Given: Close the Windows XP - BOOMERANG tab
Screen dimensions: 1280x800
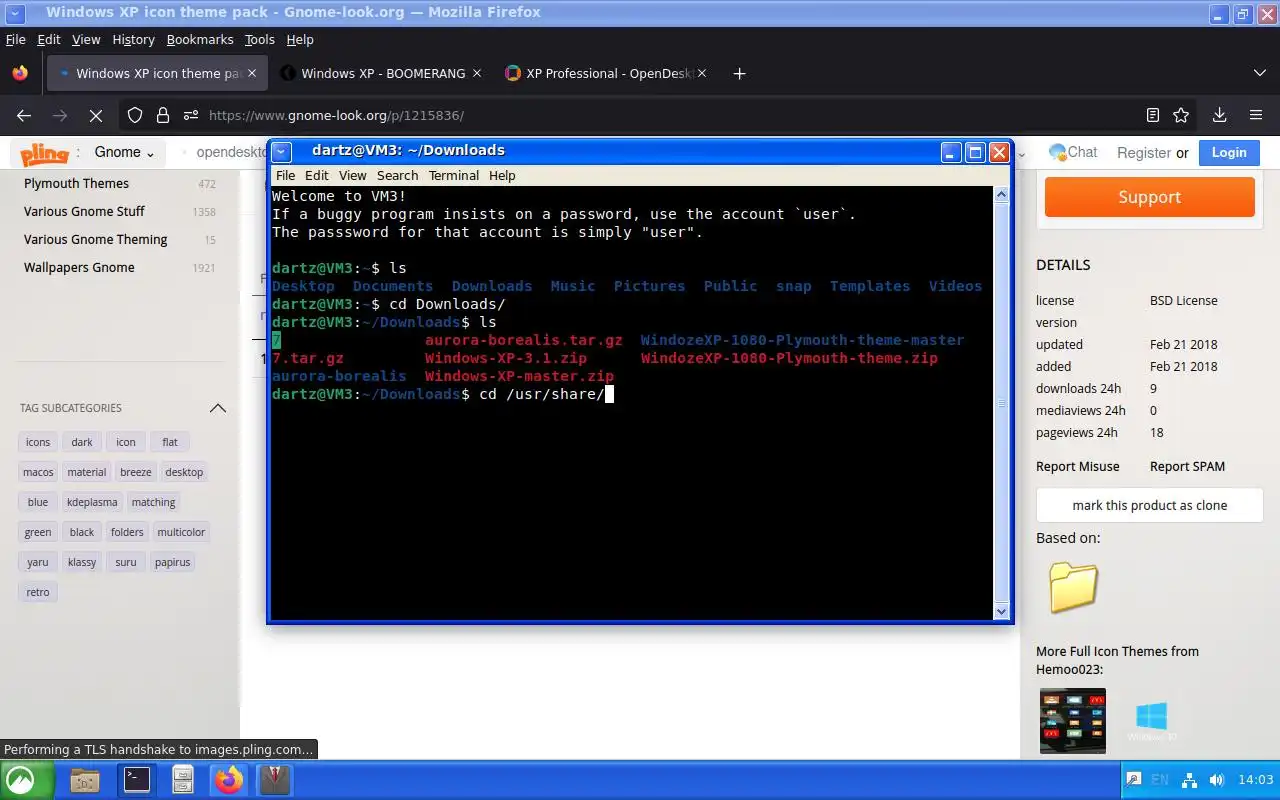Looking at the screenshot, I should (x=477, y=73).
